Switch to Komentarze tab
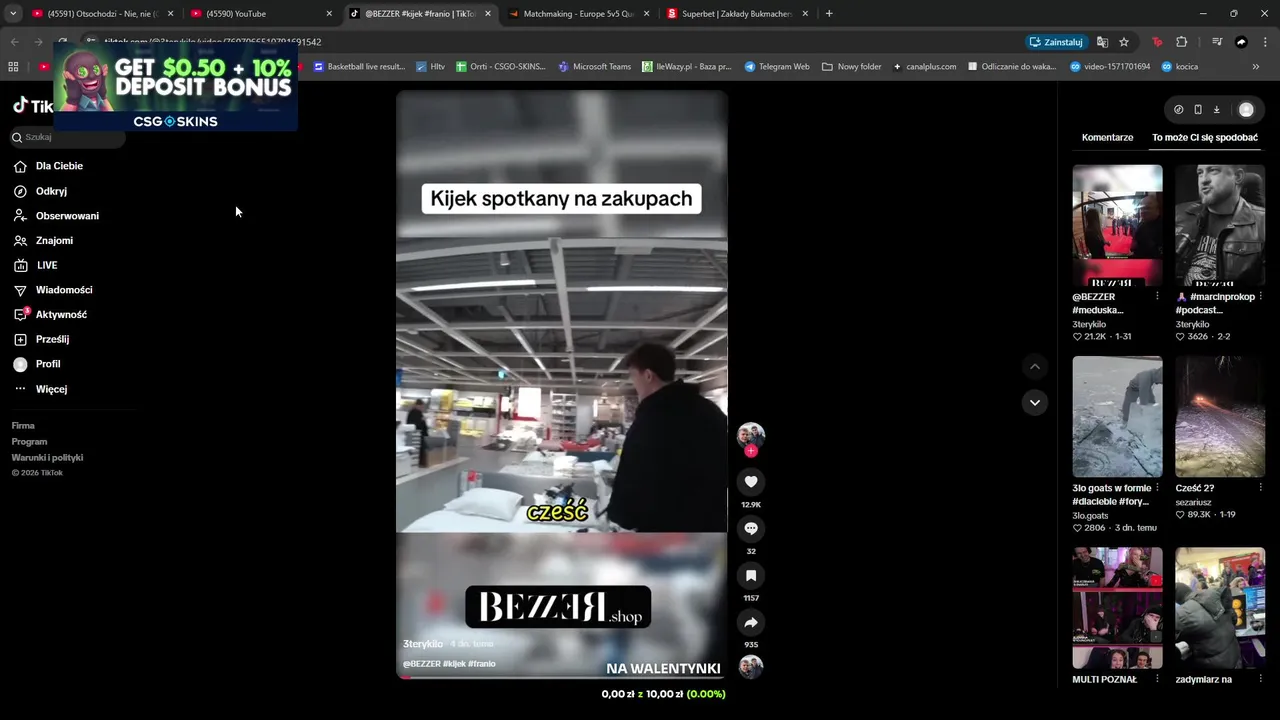Screen dimensions: 1280x720 point(1107,138)
